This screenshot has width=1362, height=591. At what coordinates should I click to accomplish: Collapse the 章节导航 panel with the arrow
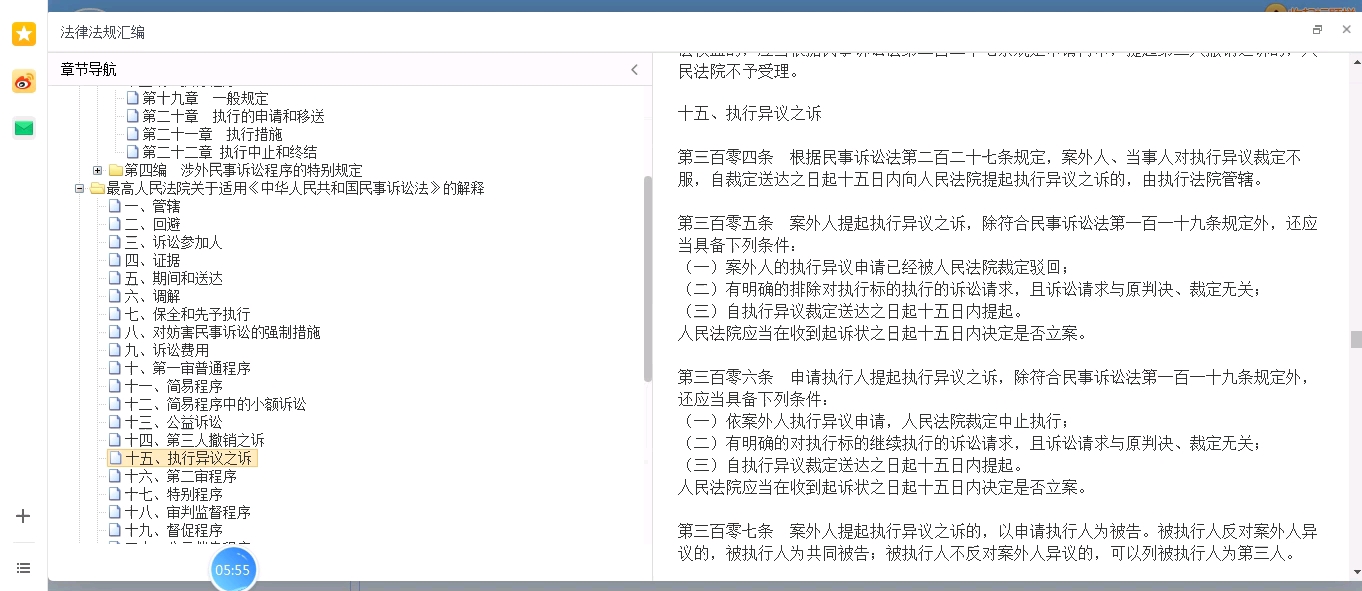click(x=633, y=69)
